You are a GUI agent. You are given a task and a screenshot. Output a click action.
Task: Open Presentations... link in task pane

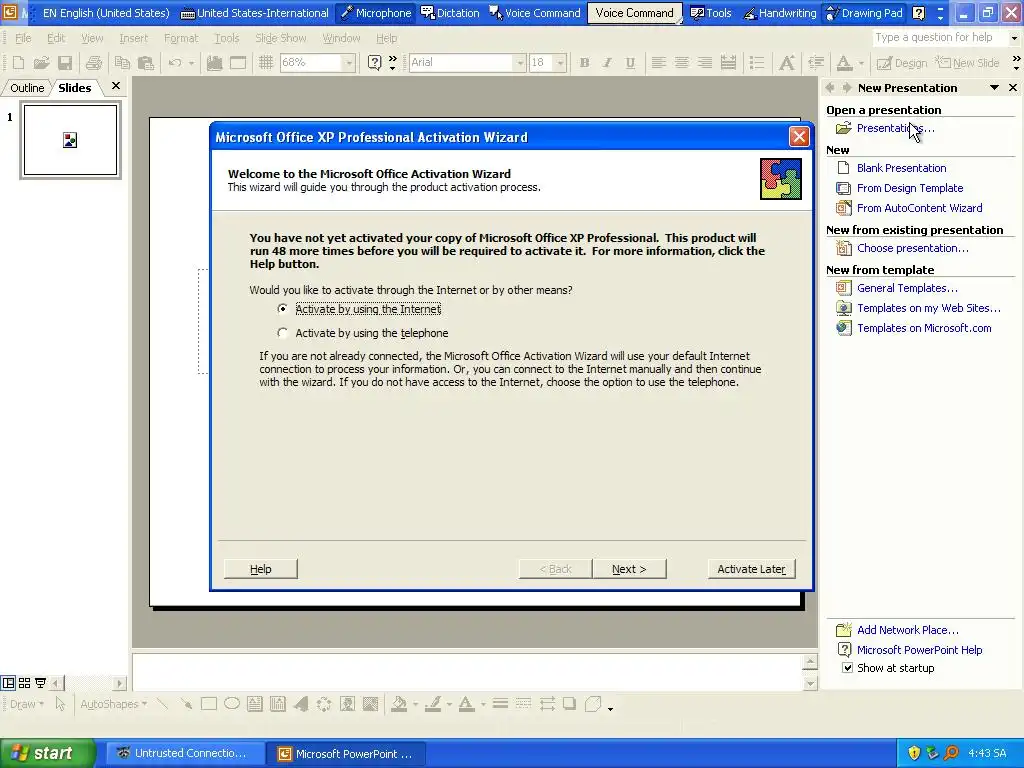(895, 128)
